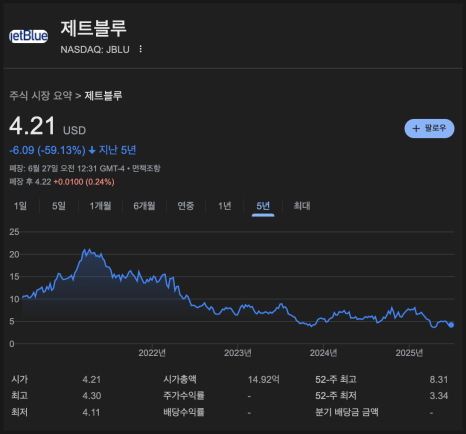
Task: Click the 8.31 52-week high value
Action: (439, 380)
